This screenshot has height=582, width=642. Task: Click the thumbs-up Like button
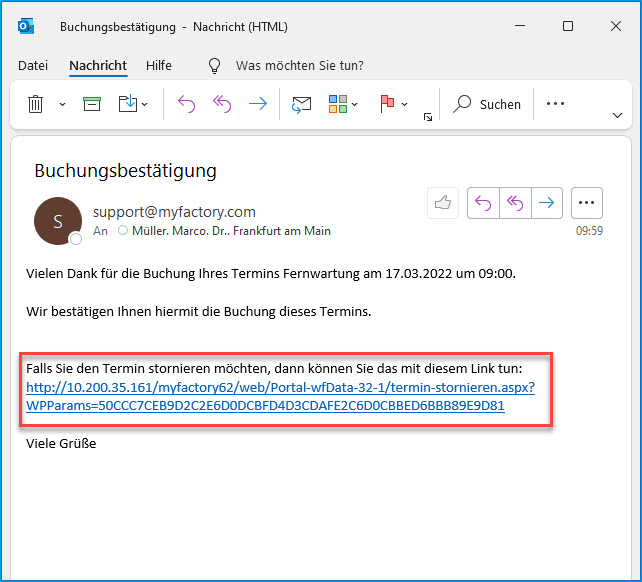pyautogui.click(x=443, y=203)
